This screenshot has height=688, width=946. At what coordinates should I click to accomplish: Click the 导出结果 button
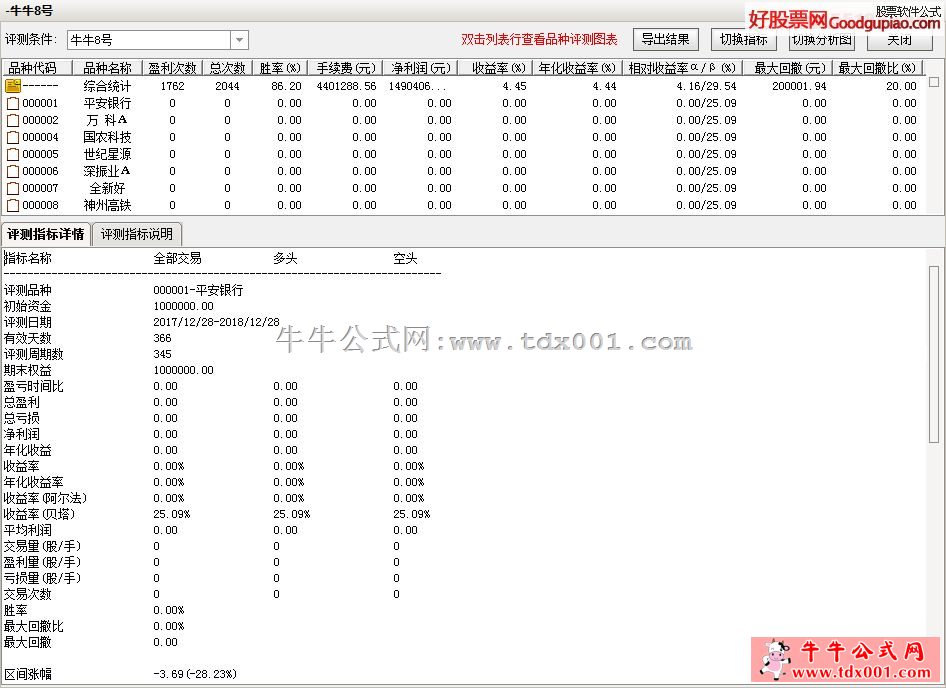coord(665,40)
